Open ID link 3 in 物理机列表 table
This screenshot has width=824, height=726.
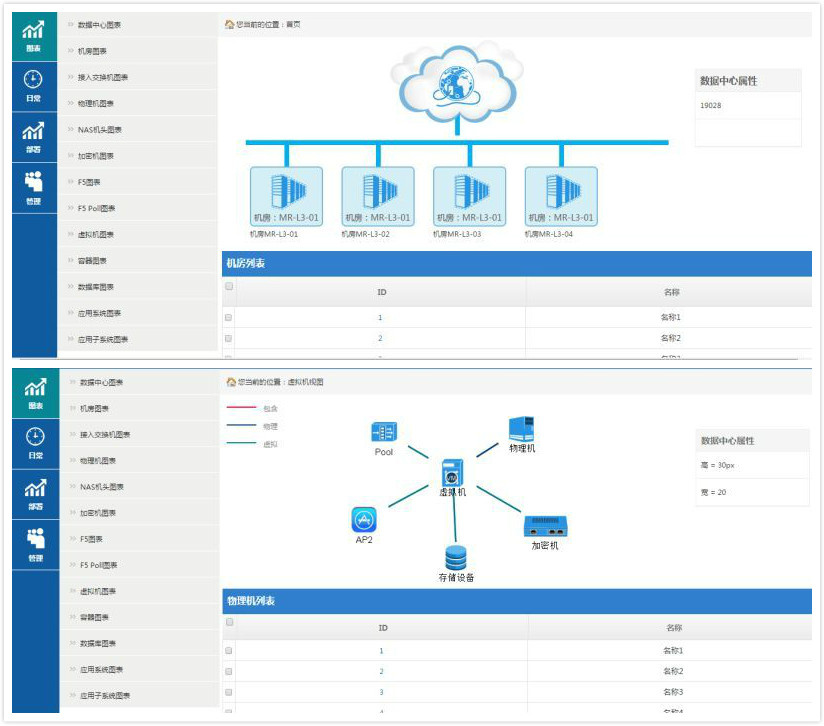tap(382, 692)
